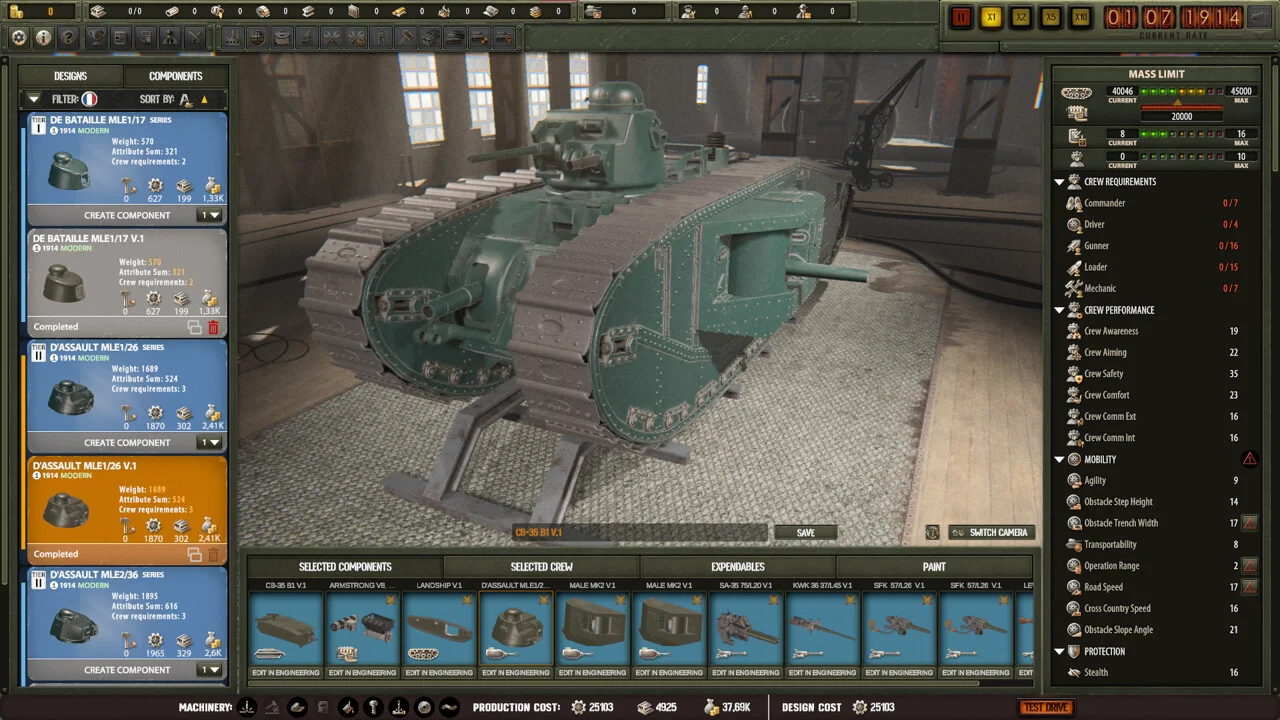The width and height of the screenshot is (1280, 720).
Task: Open the Paint tab
Action: coord(933,566)
